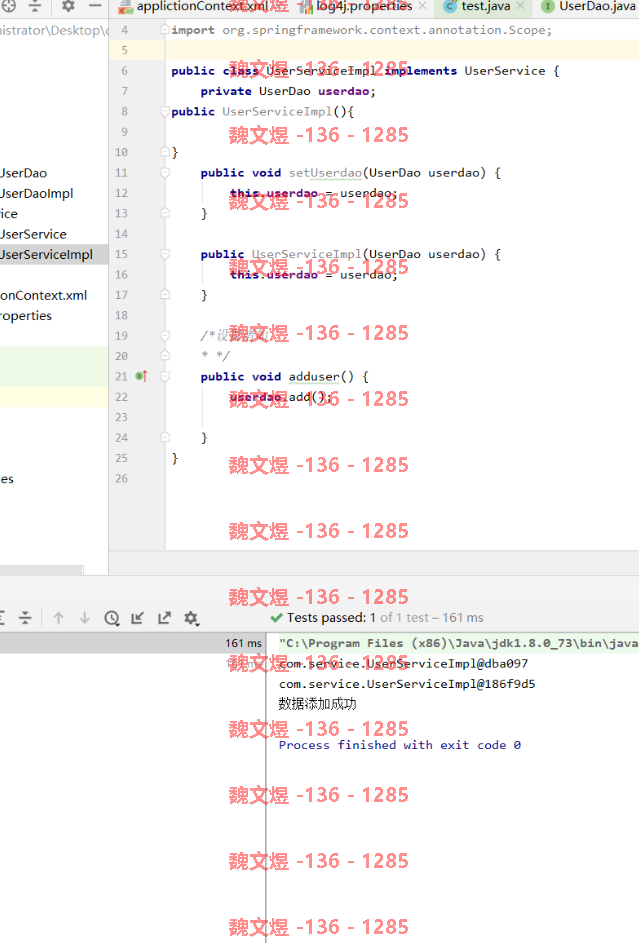Click fold end marker at line 17
The height and width of the screenshot is (943, 639).
pyautogui.click(x=165, y=295)
